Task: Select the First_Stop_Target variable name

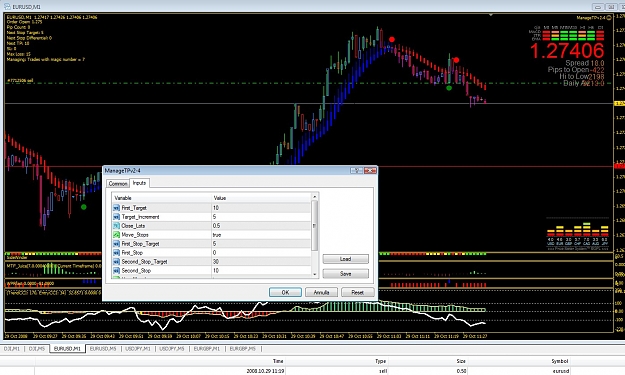Action: 140,244
